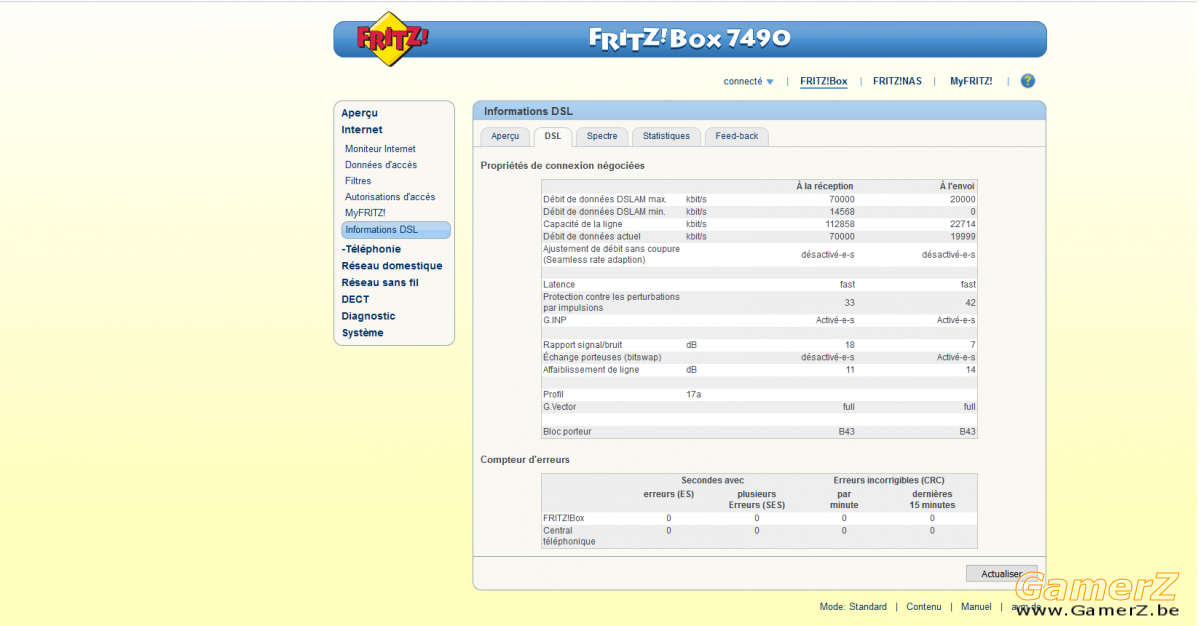This screenshot has height=626, width=1200.
Task: Open Autorisations d'accès in sidebar
Action: coord(390,197)
